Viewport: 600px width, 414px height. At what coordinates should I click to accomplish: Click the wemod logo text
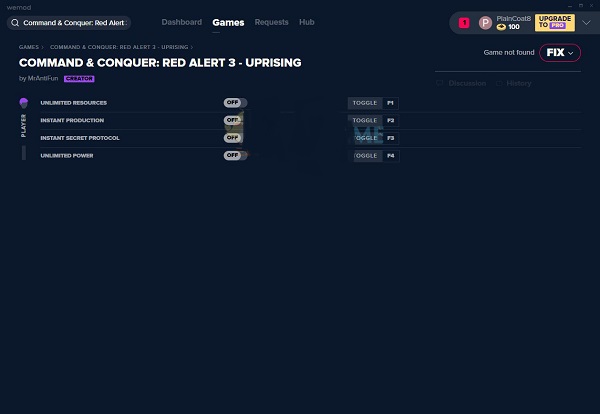coord(19,7)
